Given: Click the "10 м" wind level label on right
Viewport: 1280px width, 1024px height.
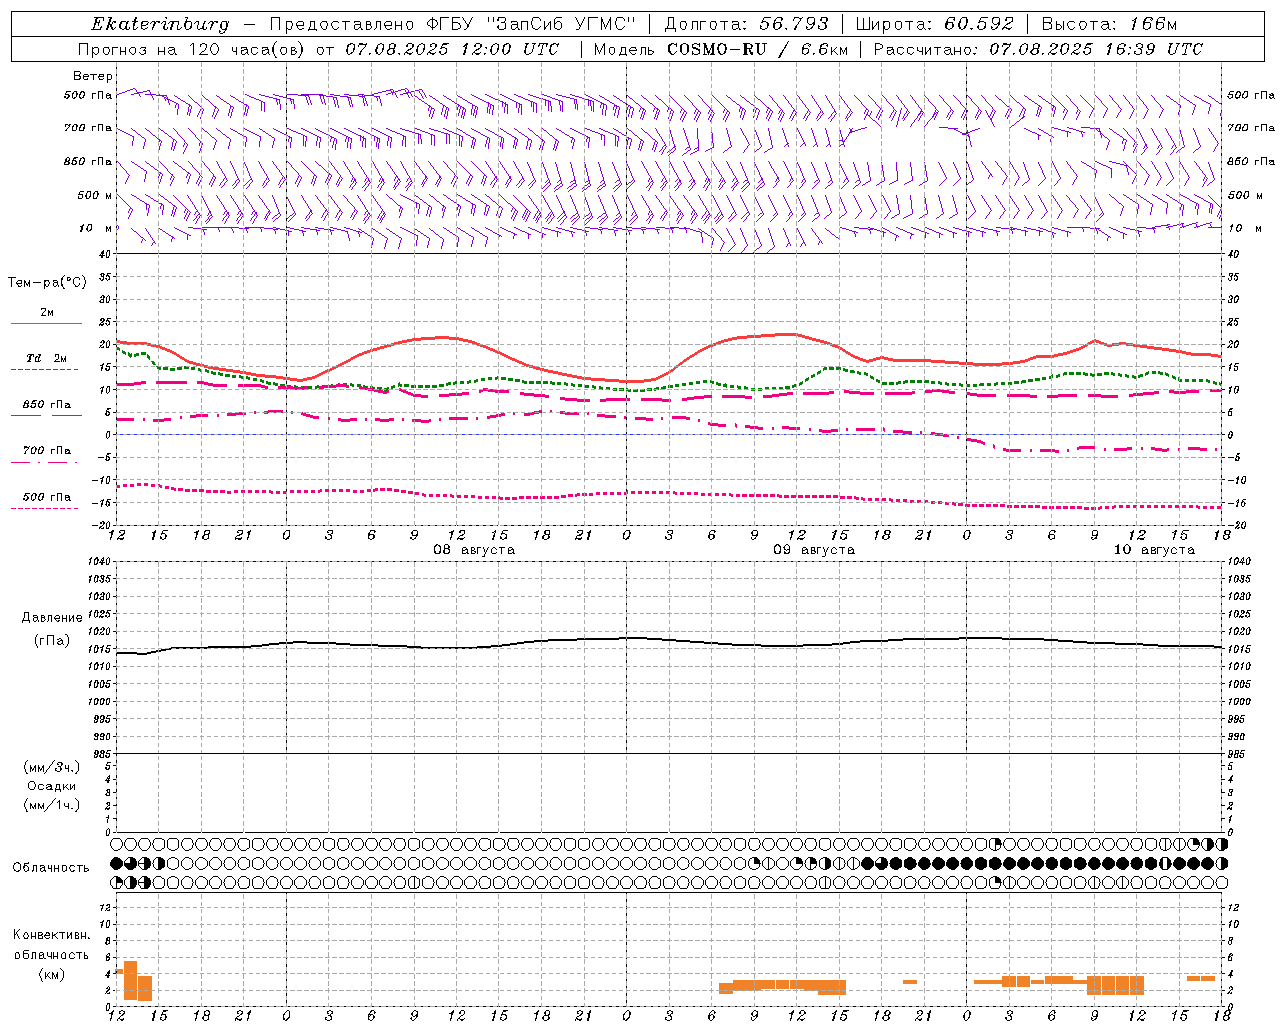Looking at the screenshot, I should pyautogui.click(x=1244, y=228).
